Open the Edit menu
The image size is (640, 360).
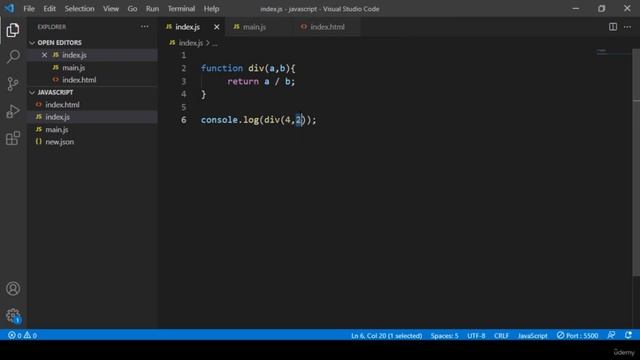pyautogui.click(x=49, y=9)
